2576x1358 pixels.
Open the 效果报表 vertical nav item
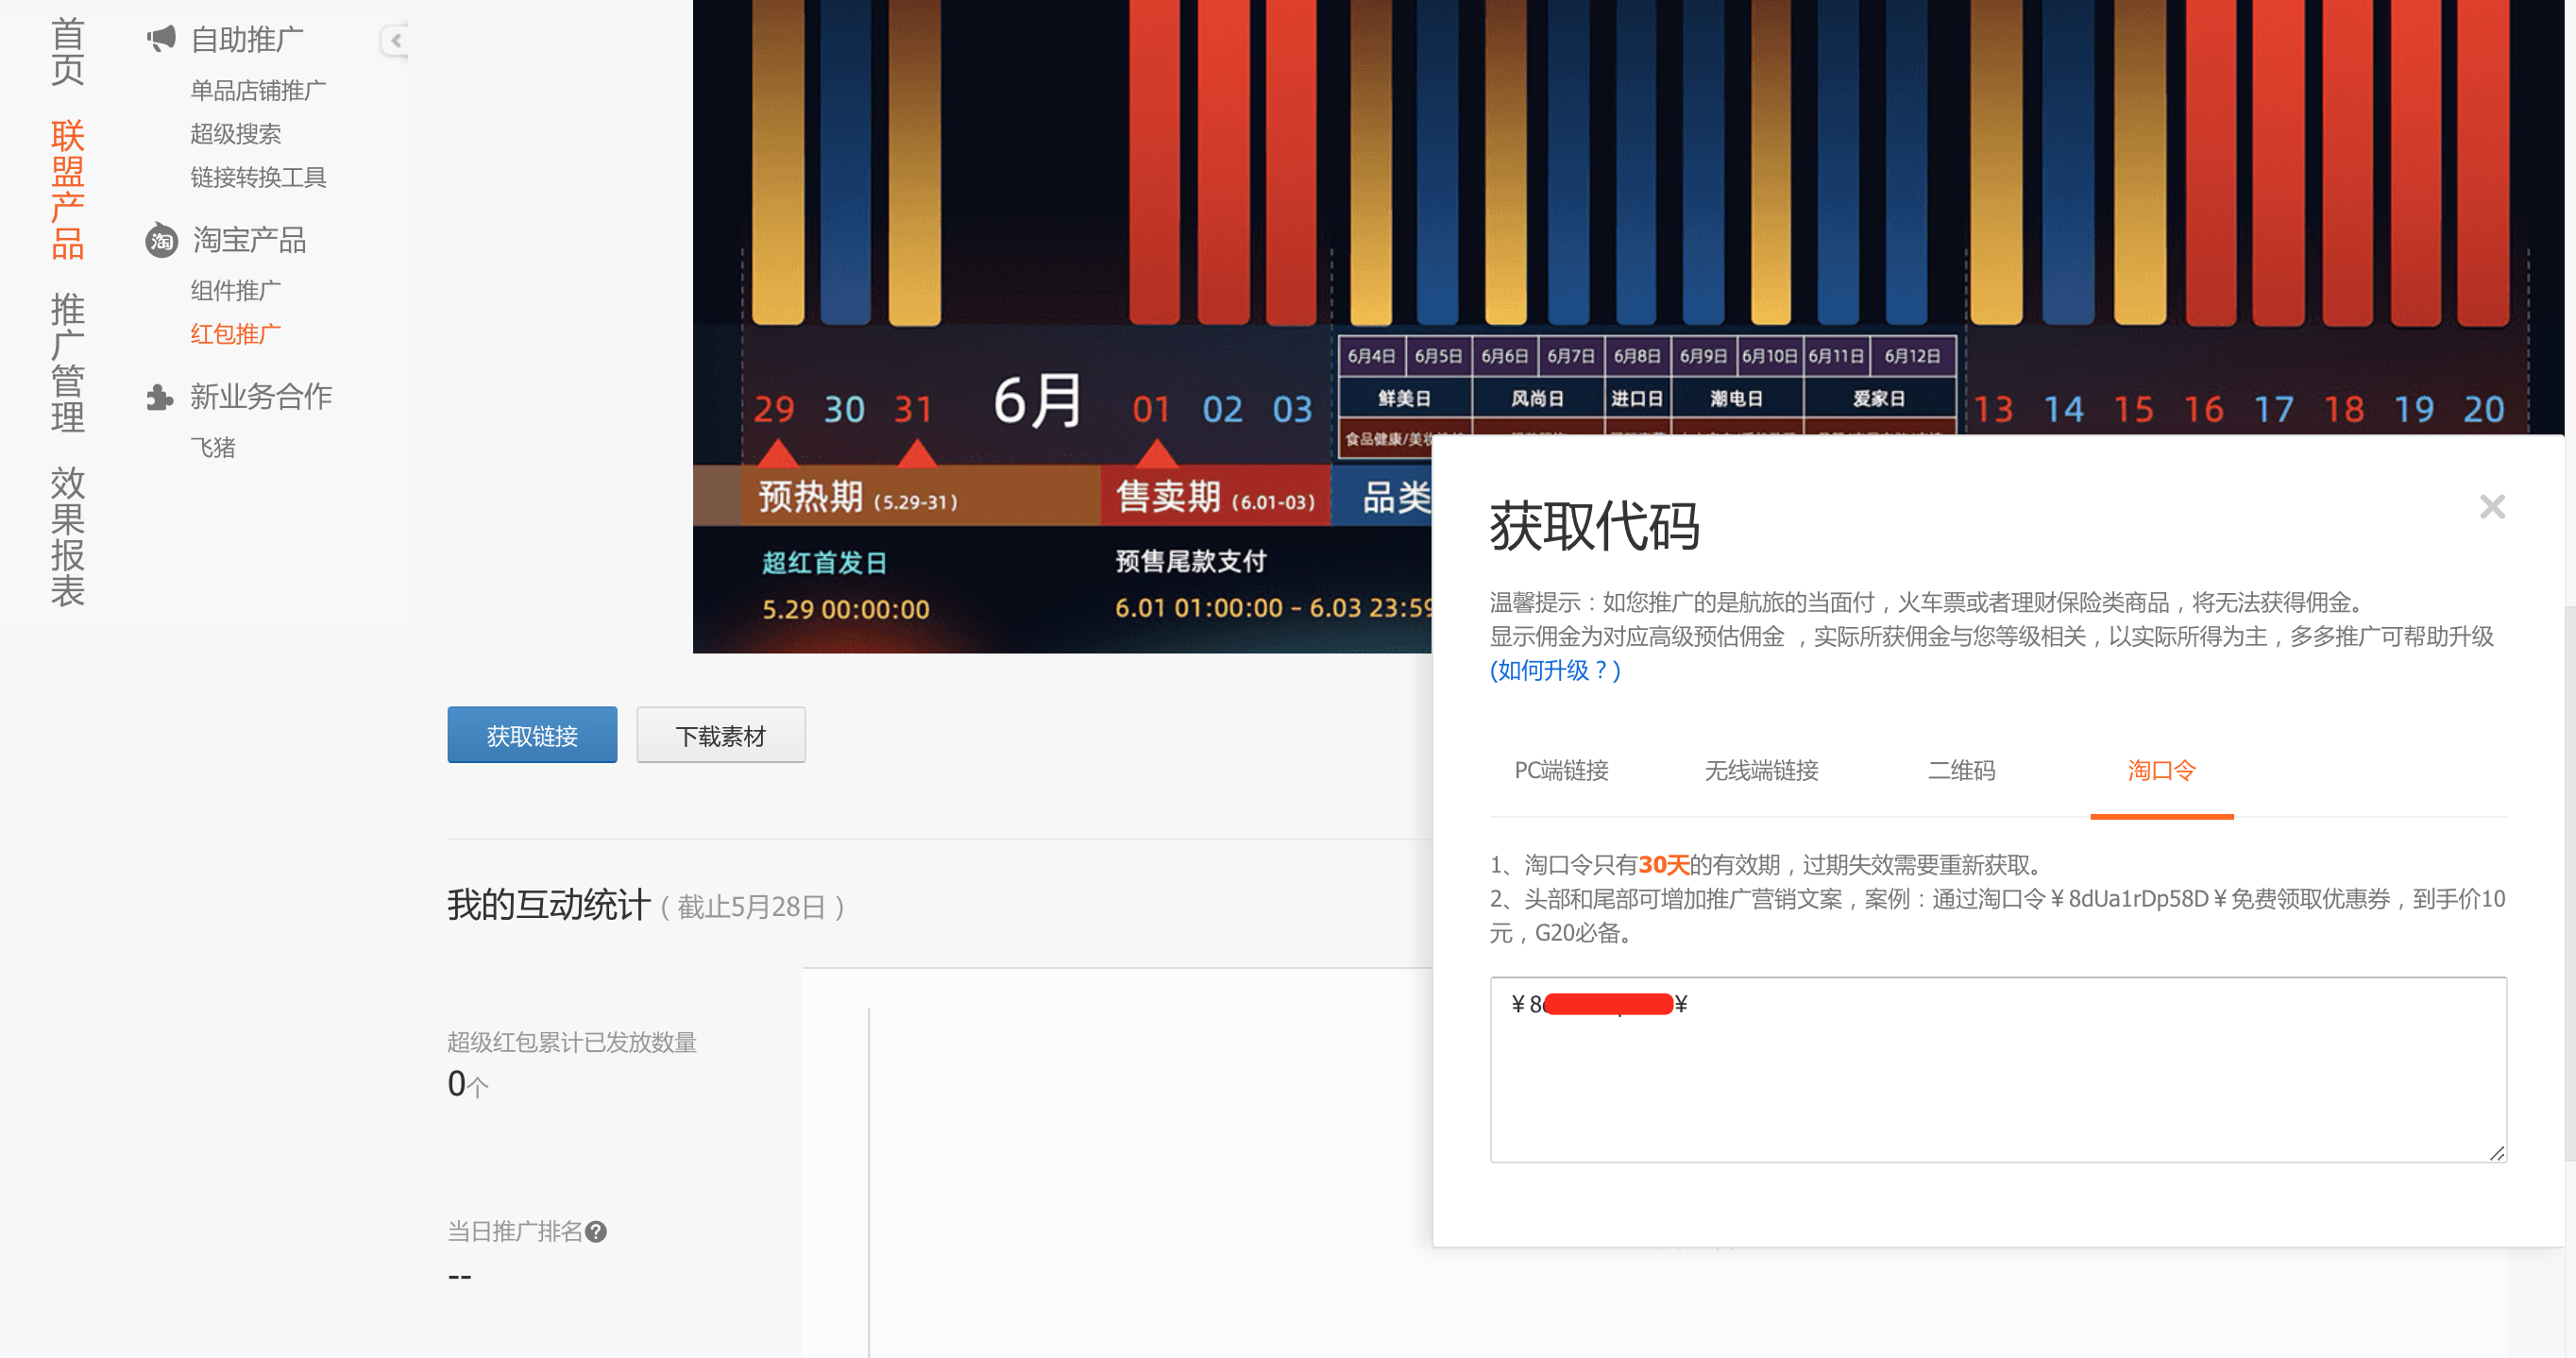pos(67,537)
